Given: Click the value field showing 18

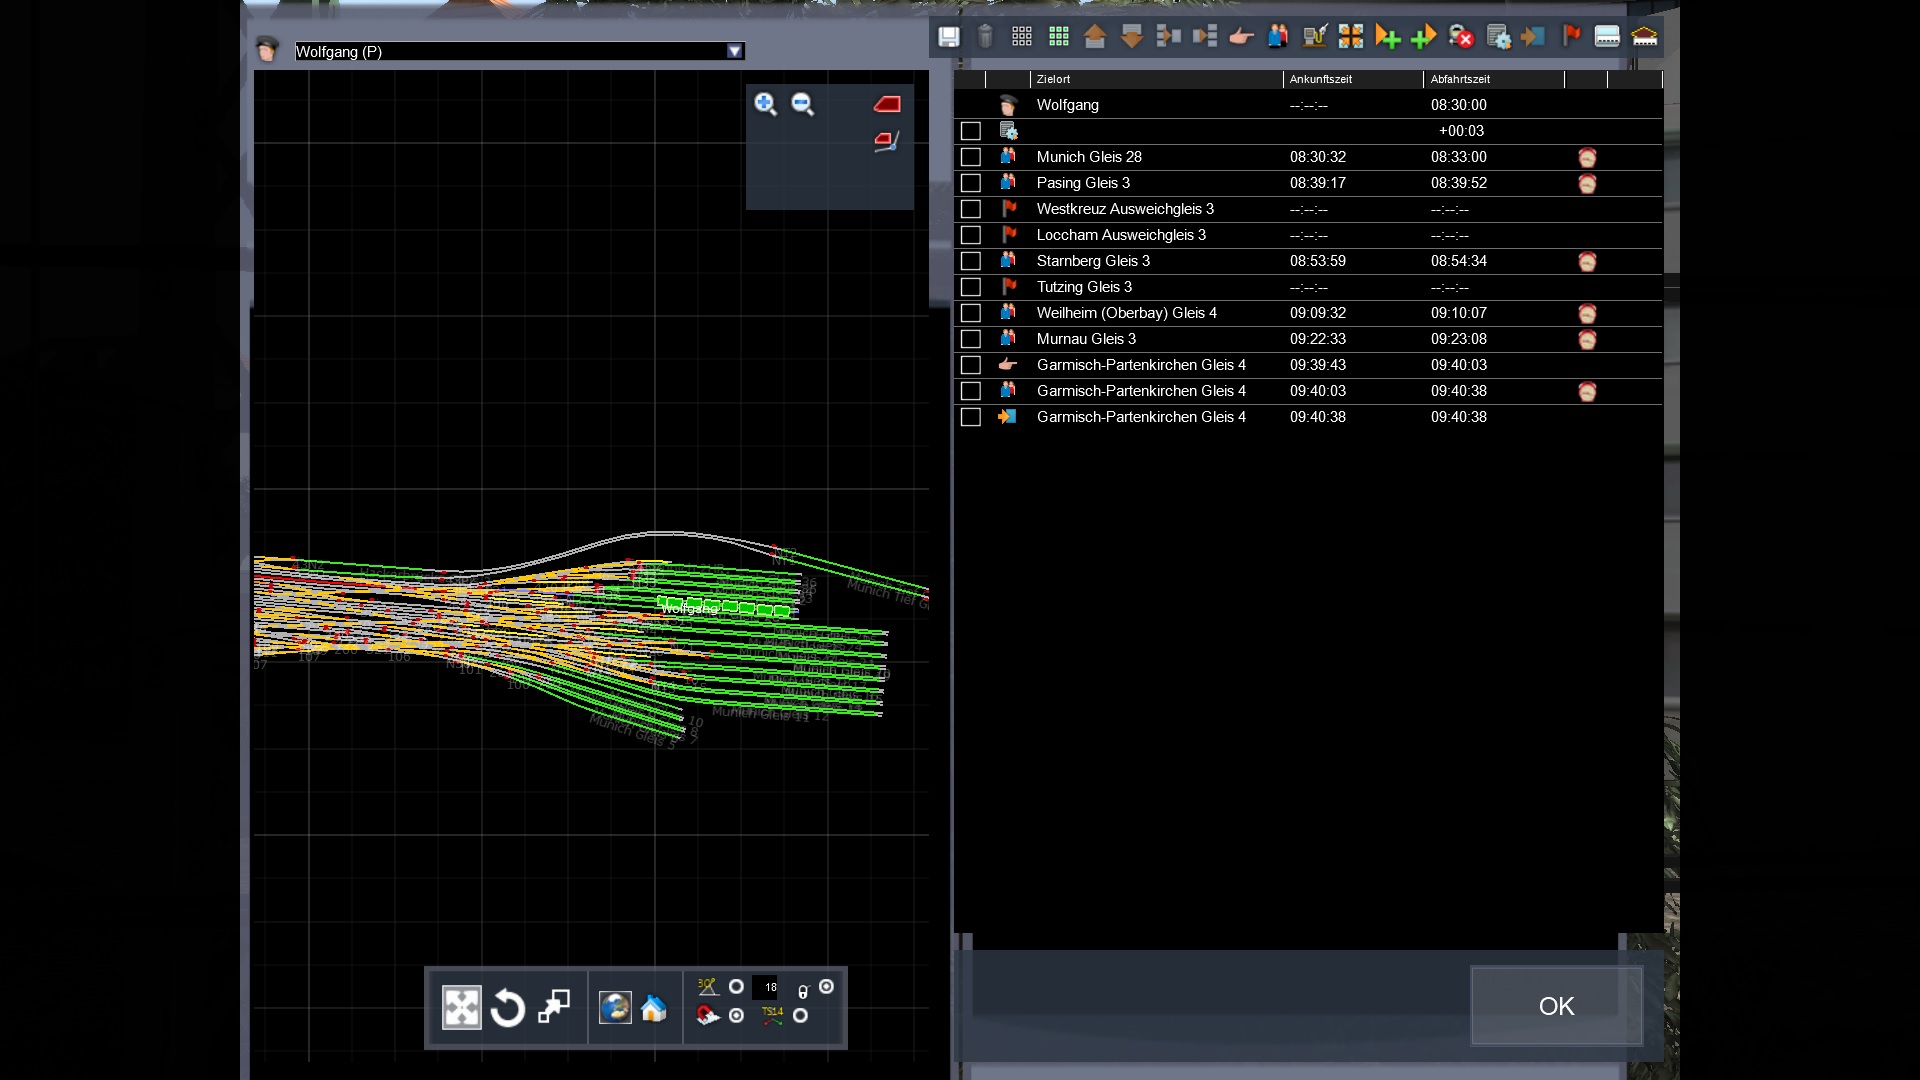Looking at the screenshot, I should click(x=765, y=987).
